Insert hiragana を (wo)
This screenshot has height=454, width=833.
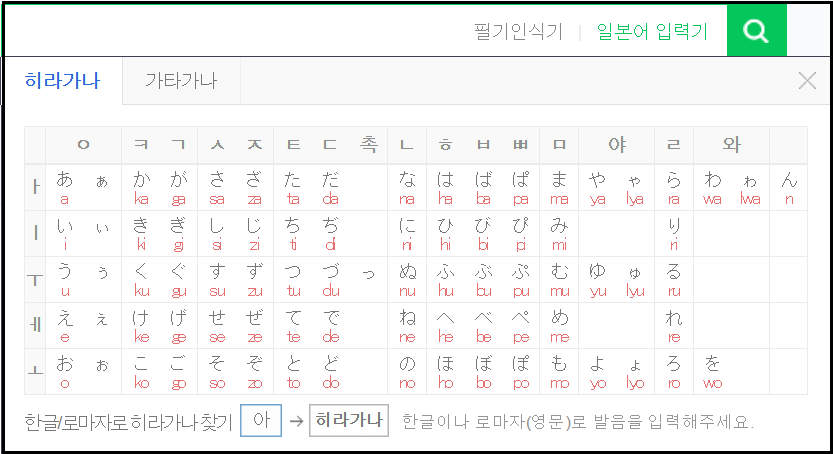712,372
